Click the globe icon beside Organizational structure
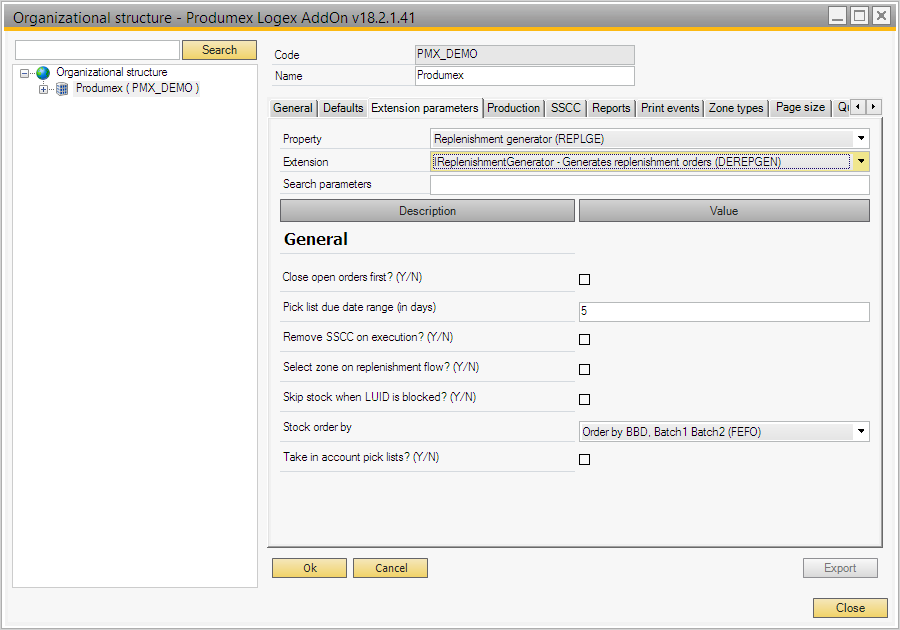 pos(43,73)
